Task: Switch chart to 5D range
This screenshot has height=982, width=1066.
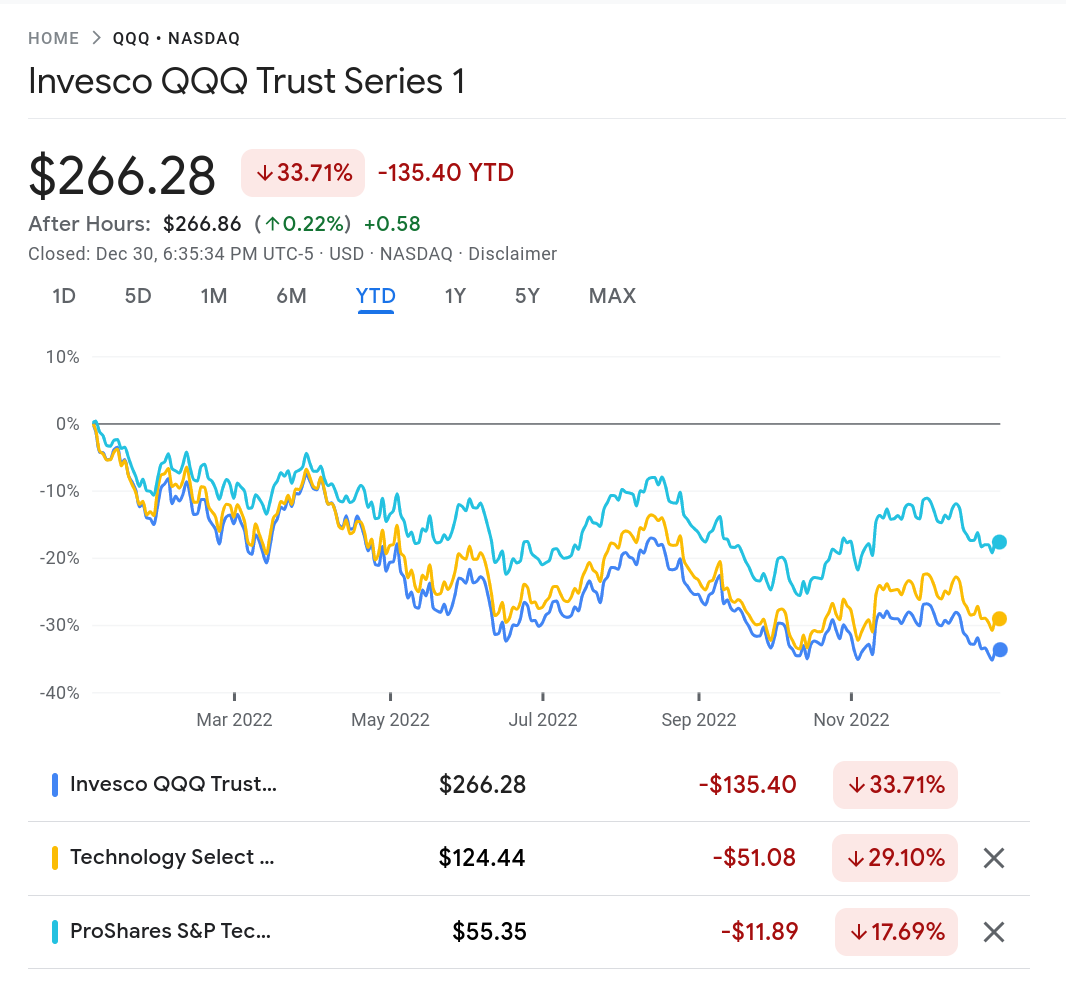Action: pyautogui.click(x=138, y=296)
